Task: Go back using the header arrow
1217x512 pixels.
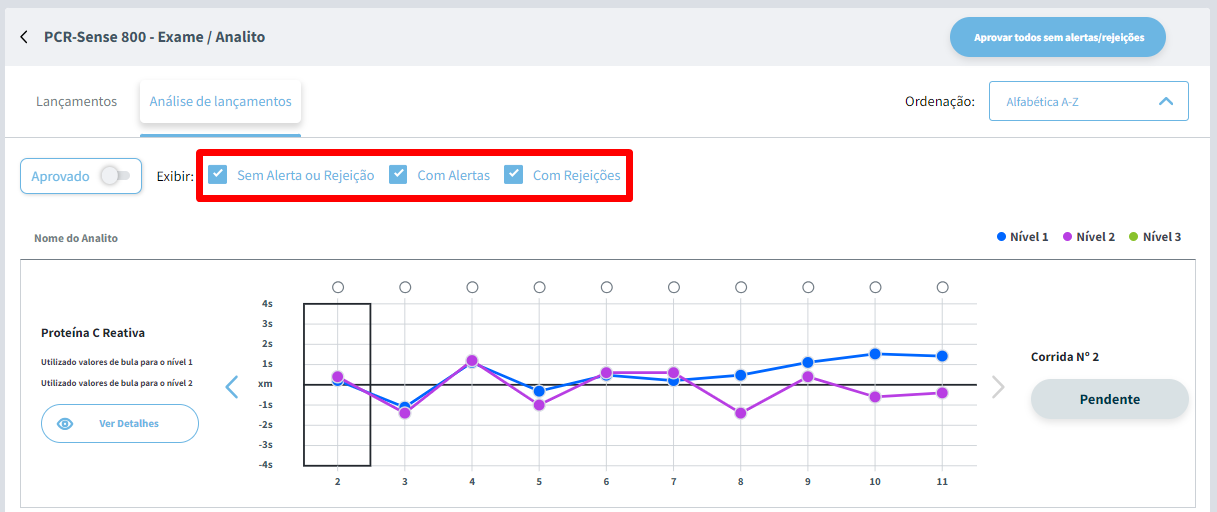Action: pyautogui.click(x=24, y=37)
